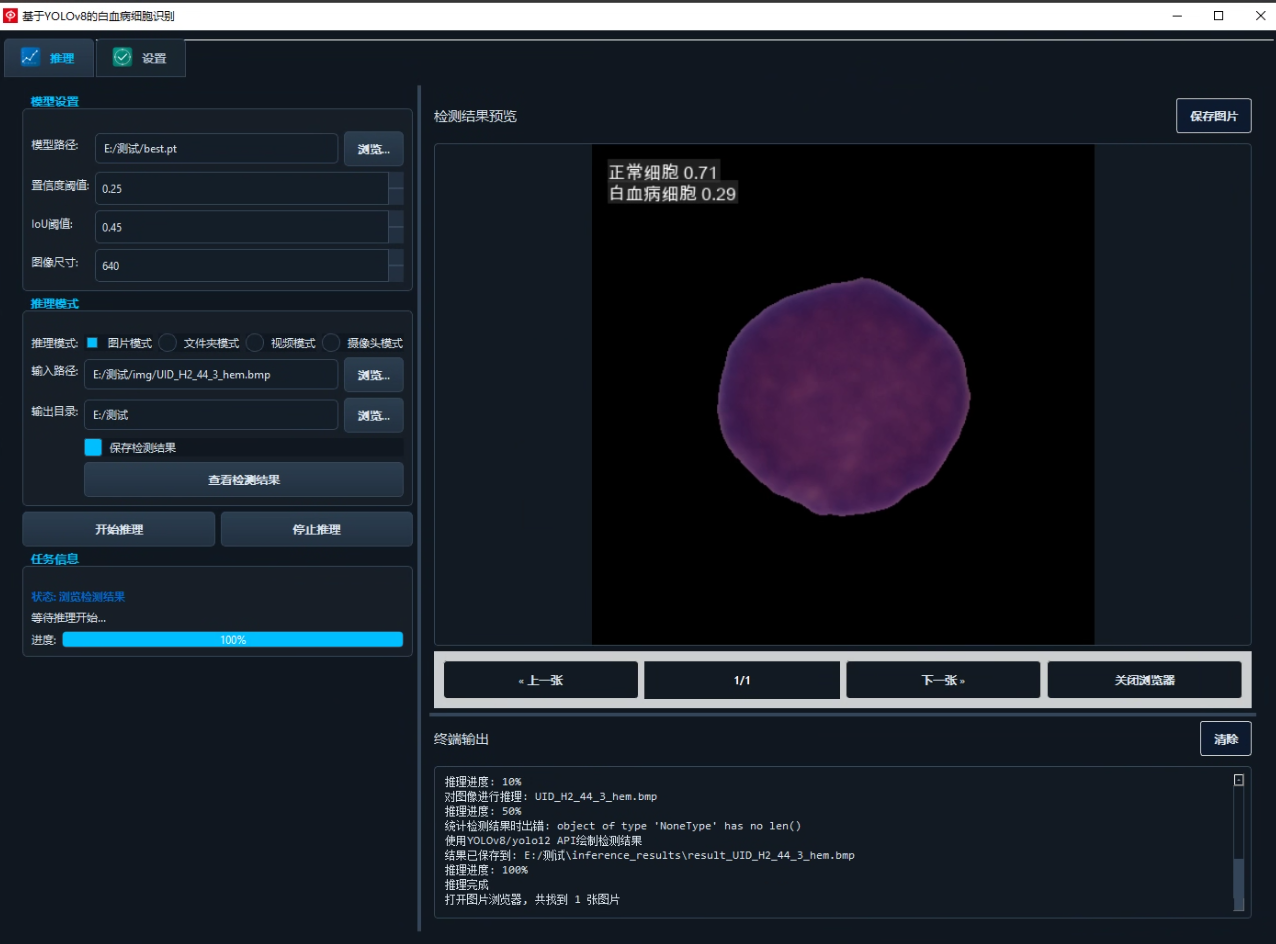Screen dimensions: 1276x944
Task: Click the 输出目录 field showing E:/测试
Action: tap(211, 415)
